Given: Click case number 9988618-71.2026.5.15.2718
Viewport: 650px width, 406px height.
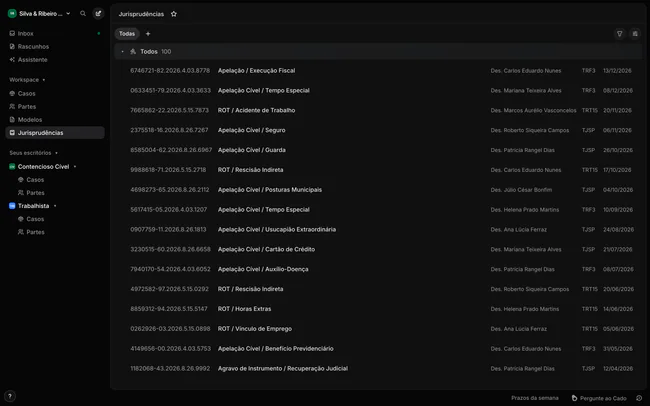Looking at the screenshot, I should point(168,170).
